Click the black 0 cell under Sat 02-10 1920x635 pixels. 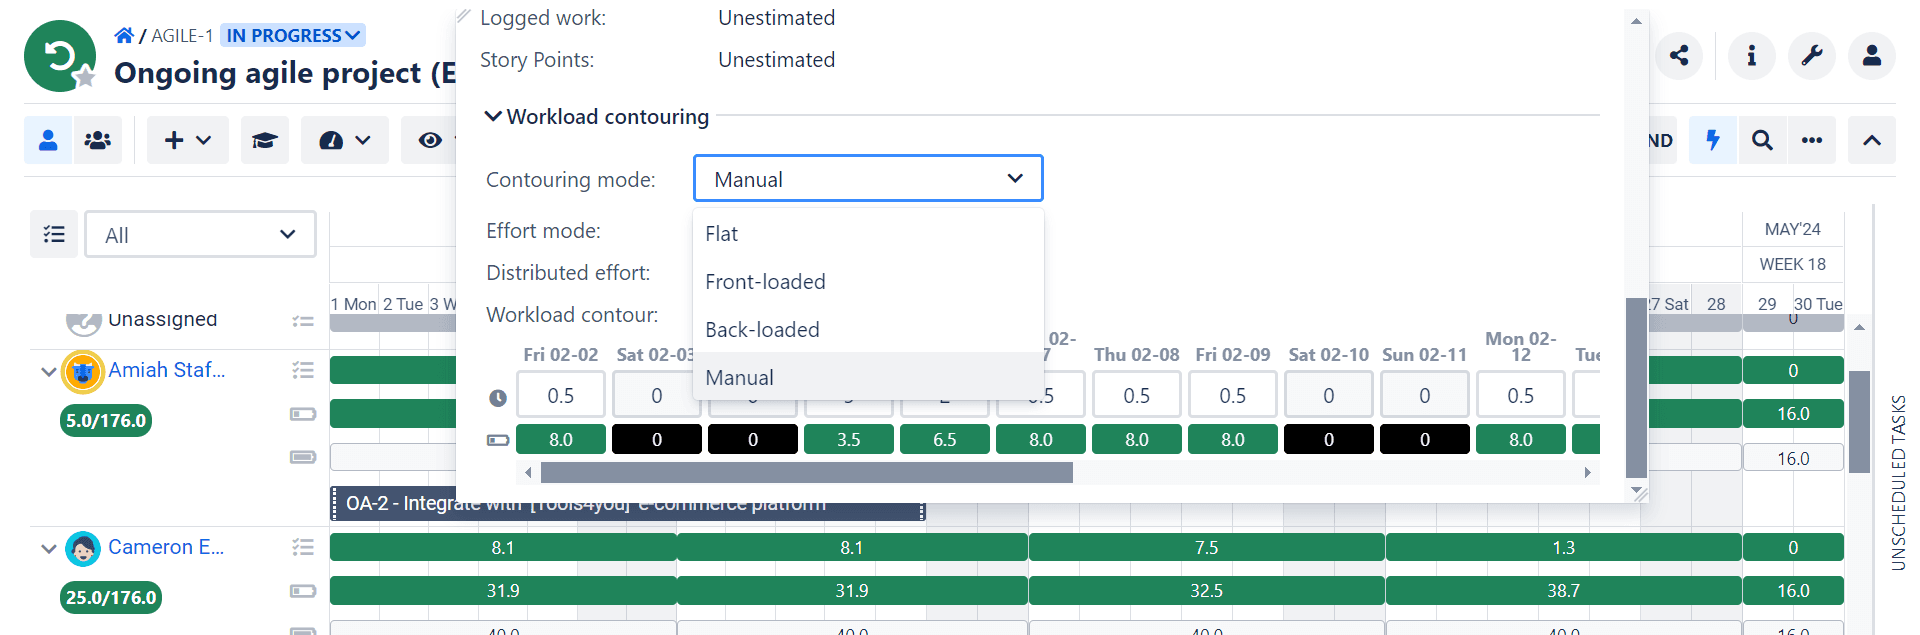[x=1329, y=439]
